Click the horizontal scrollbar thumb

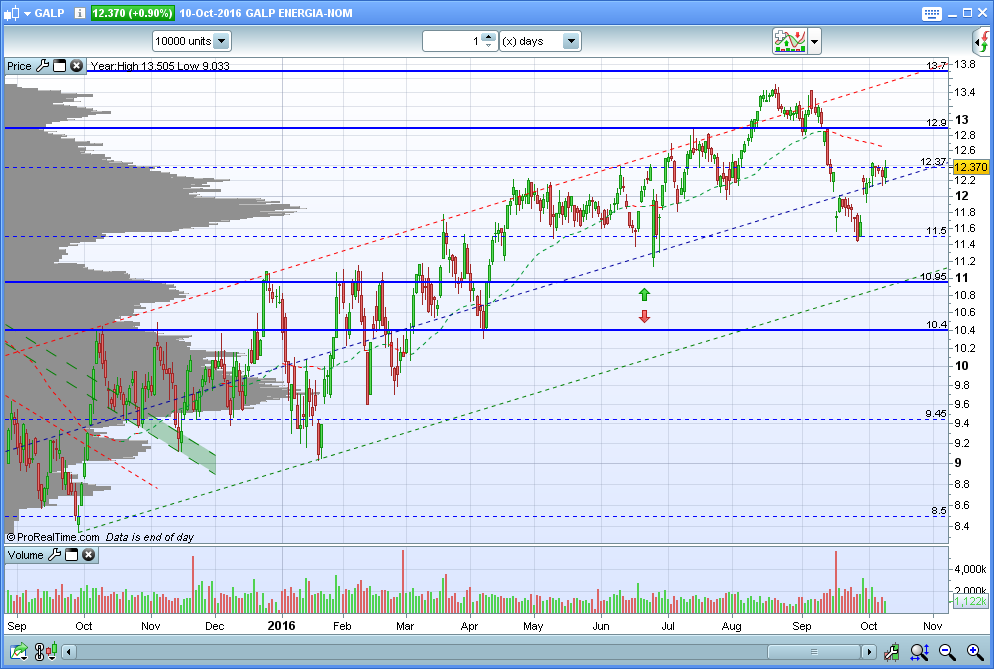click(x=814, y=652)
